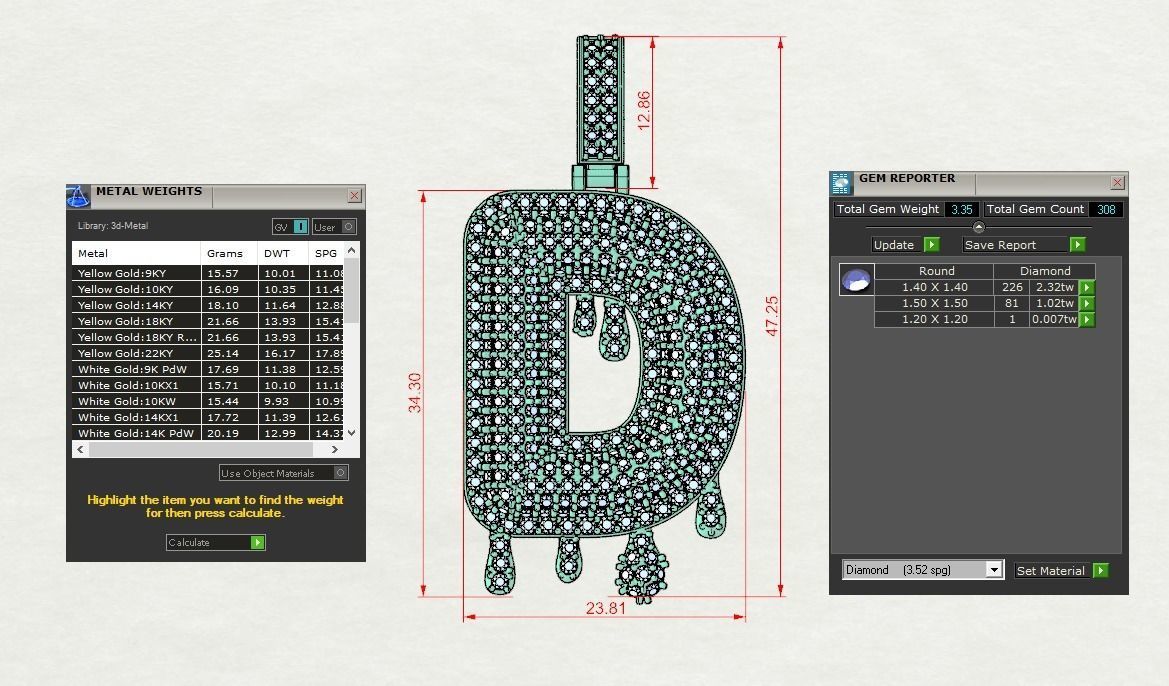Click the Gem Reporter panel header icon
The width and height of the screenshot is (1169, 686).
(841, 183)
